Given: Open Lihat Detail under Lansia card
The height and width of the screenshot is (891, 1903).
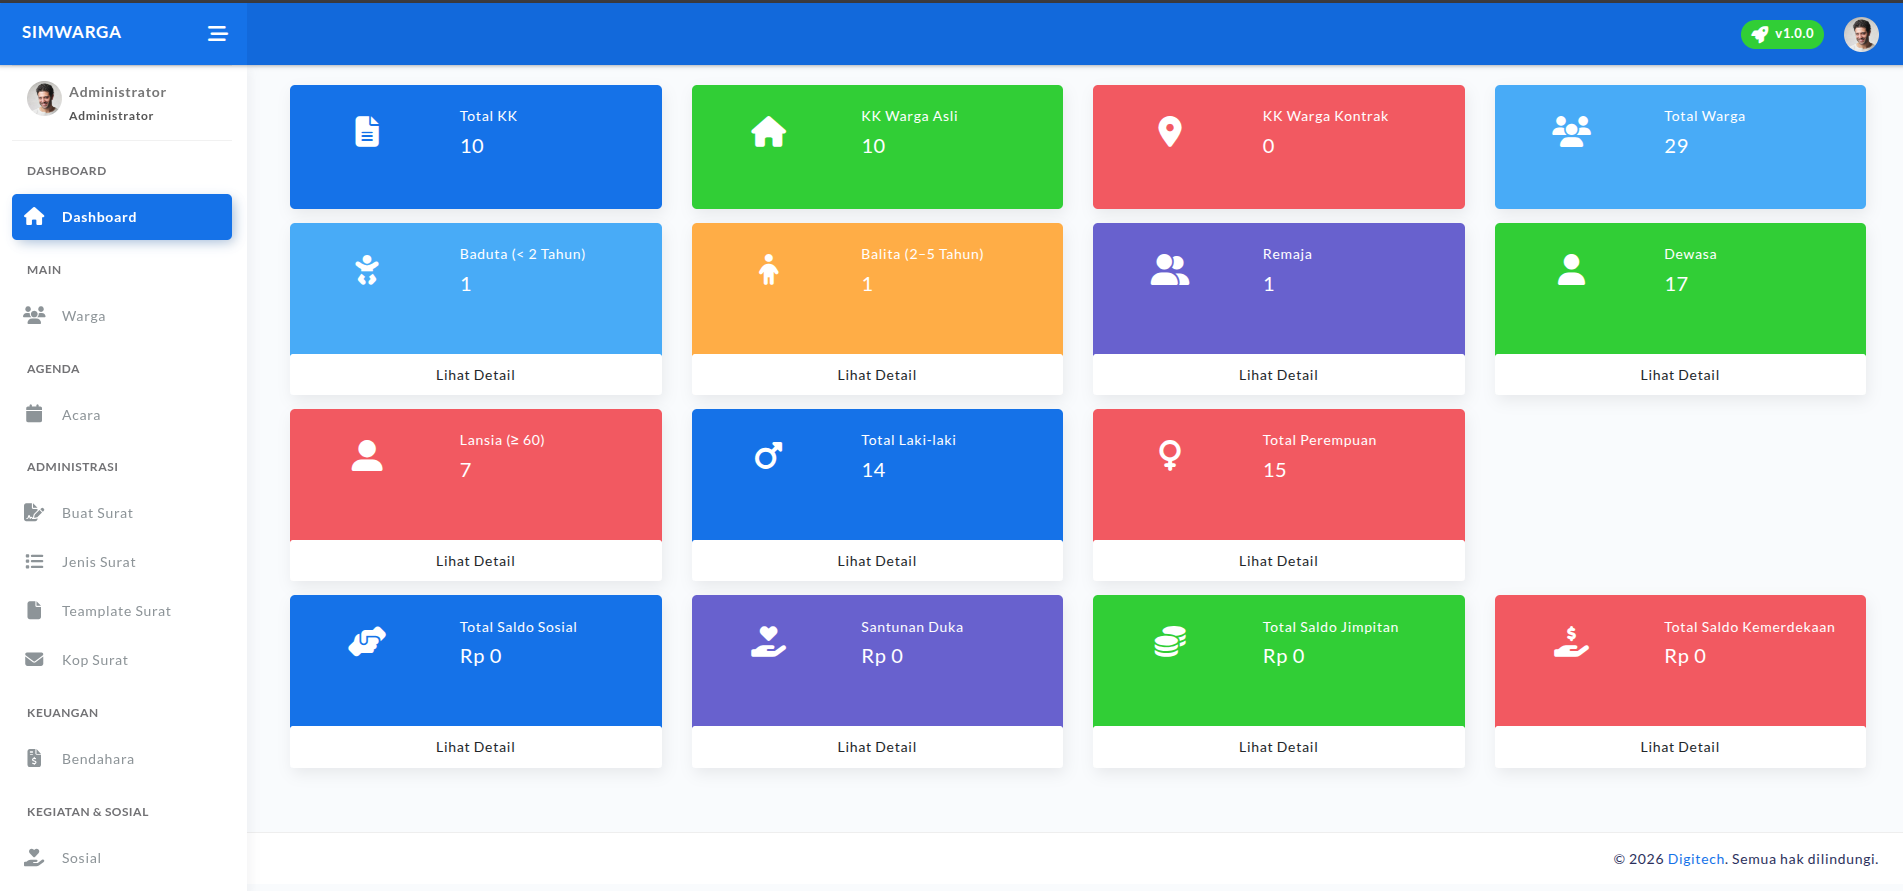Looking at the screenshot, I should [x=476, y=561].
